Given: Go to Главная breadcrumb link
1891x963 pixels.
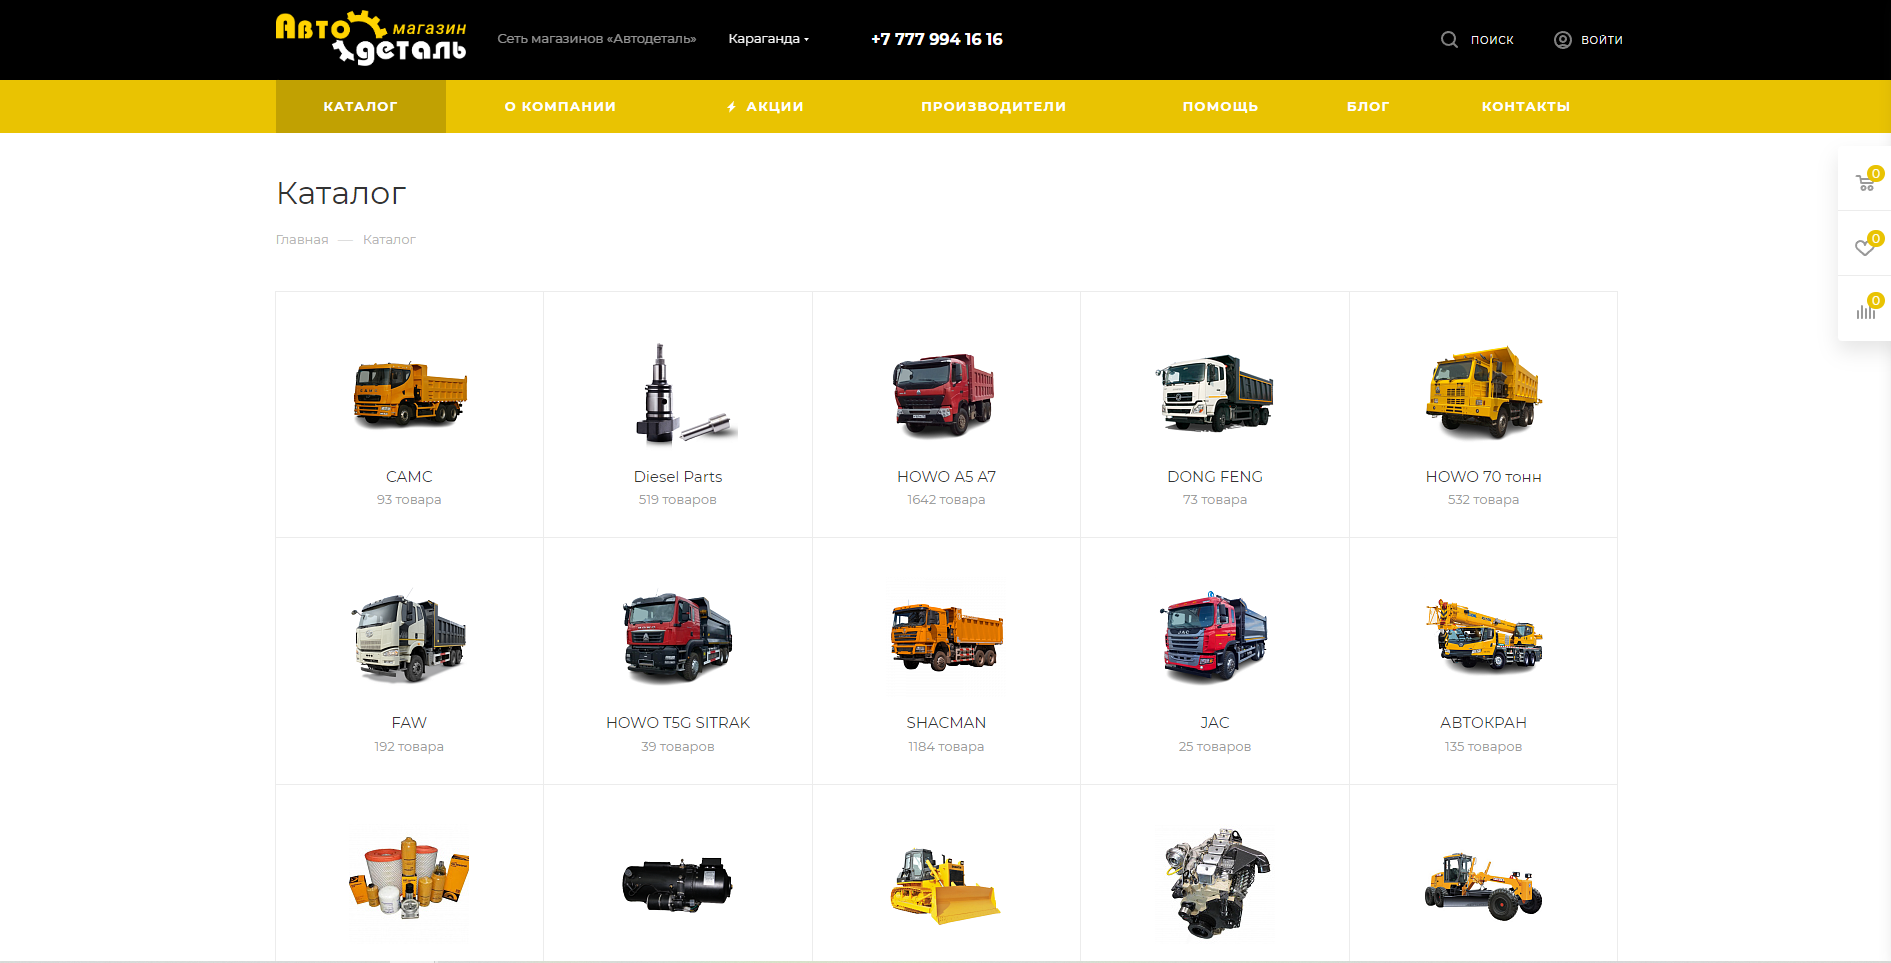Looking at the screenshot, I should (302, 240).
